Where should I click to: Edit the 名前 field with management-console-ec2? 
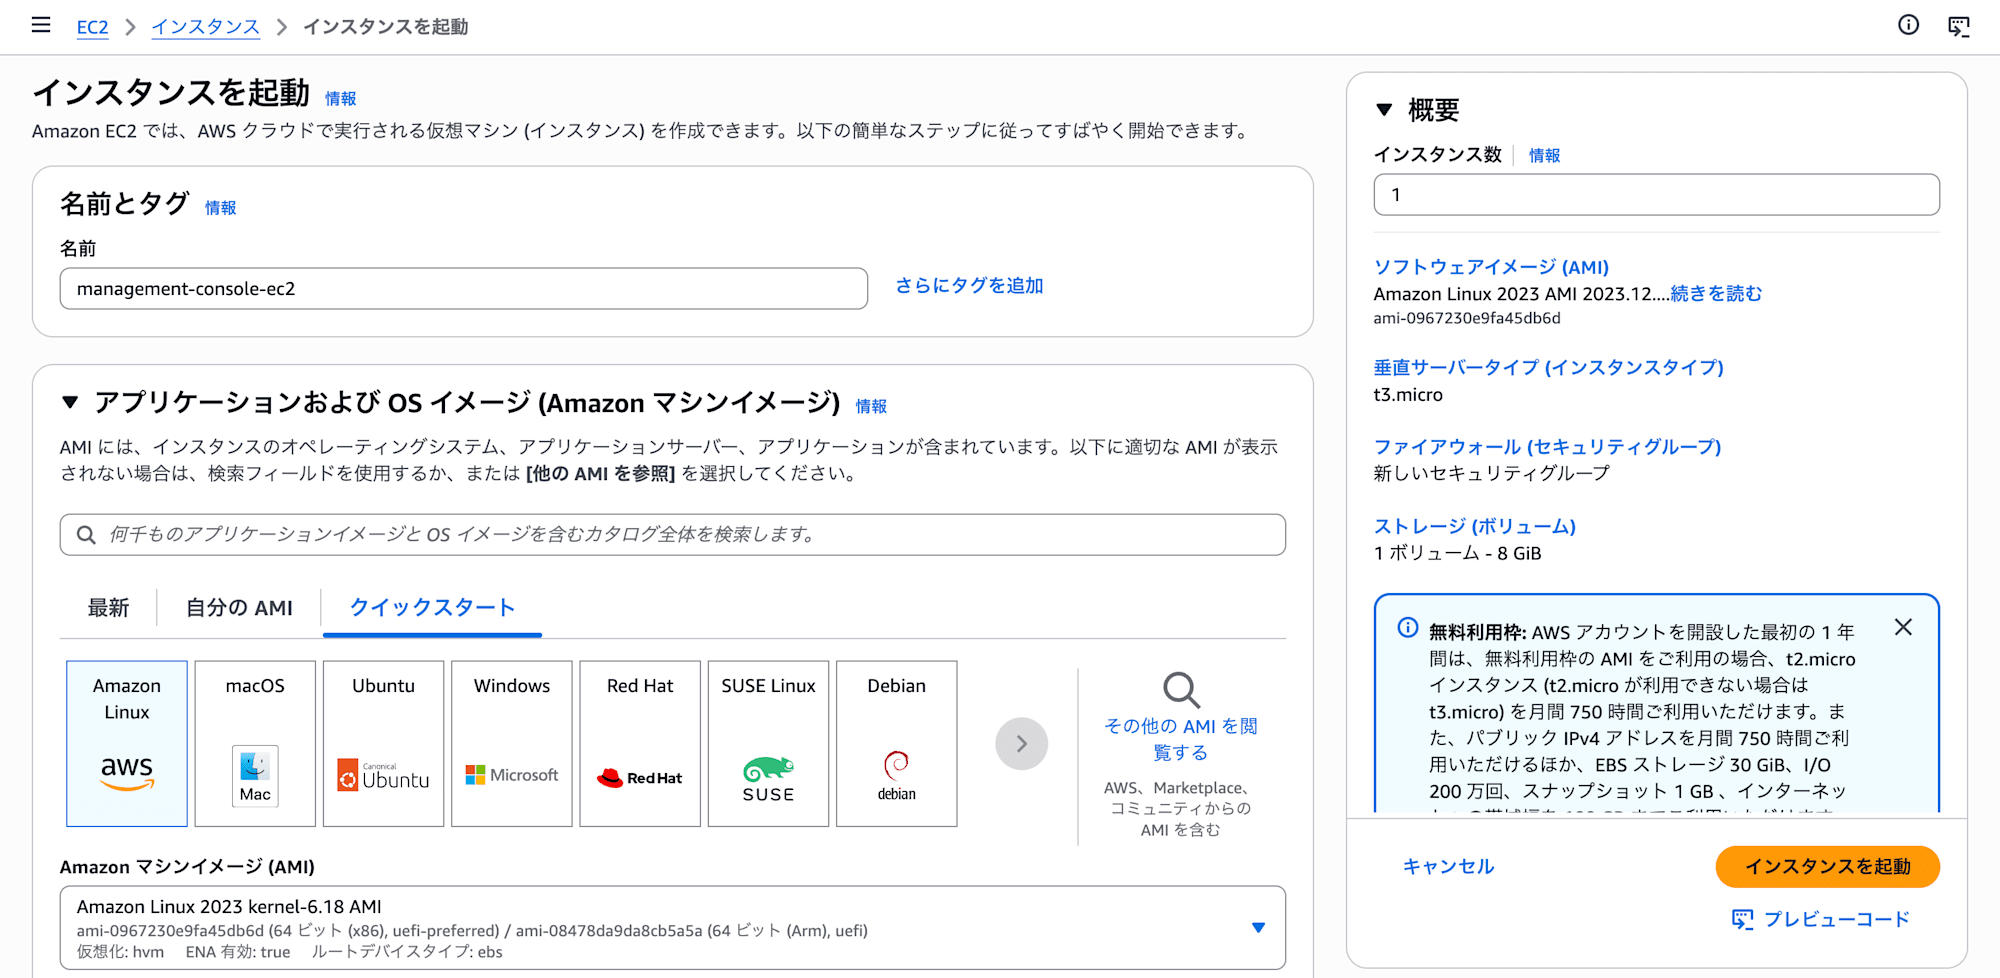tap(464, 288)
